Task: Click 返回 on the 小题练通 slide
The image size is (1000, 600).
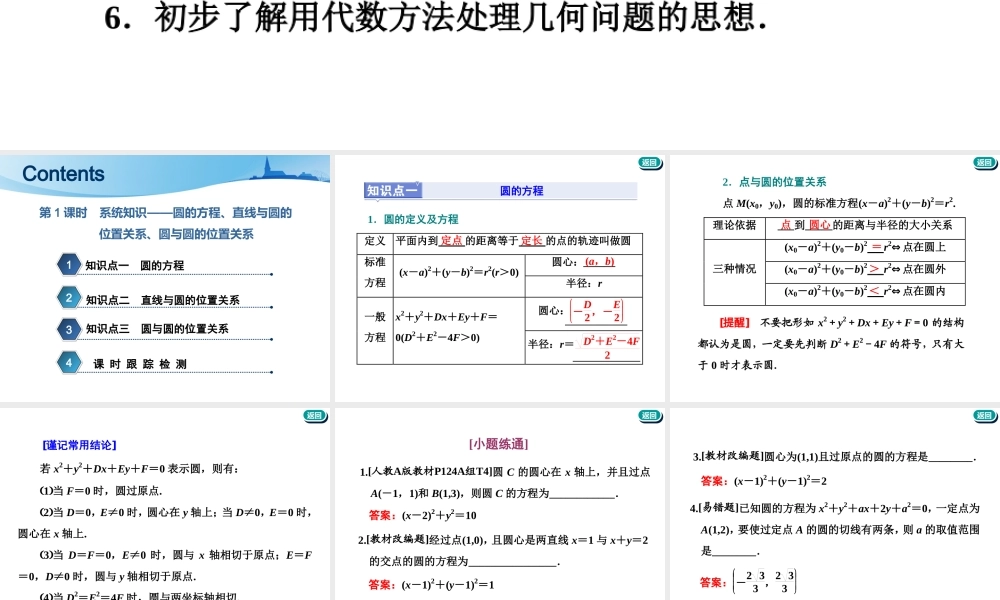Action: [x=650, y=415]
